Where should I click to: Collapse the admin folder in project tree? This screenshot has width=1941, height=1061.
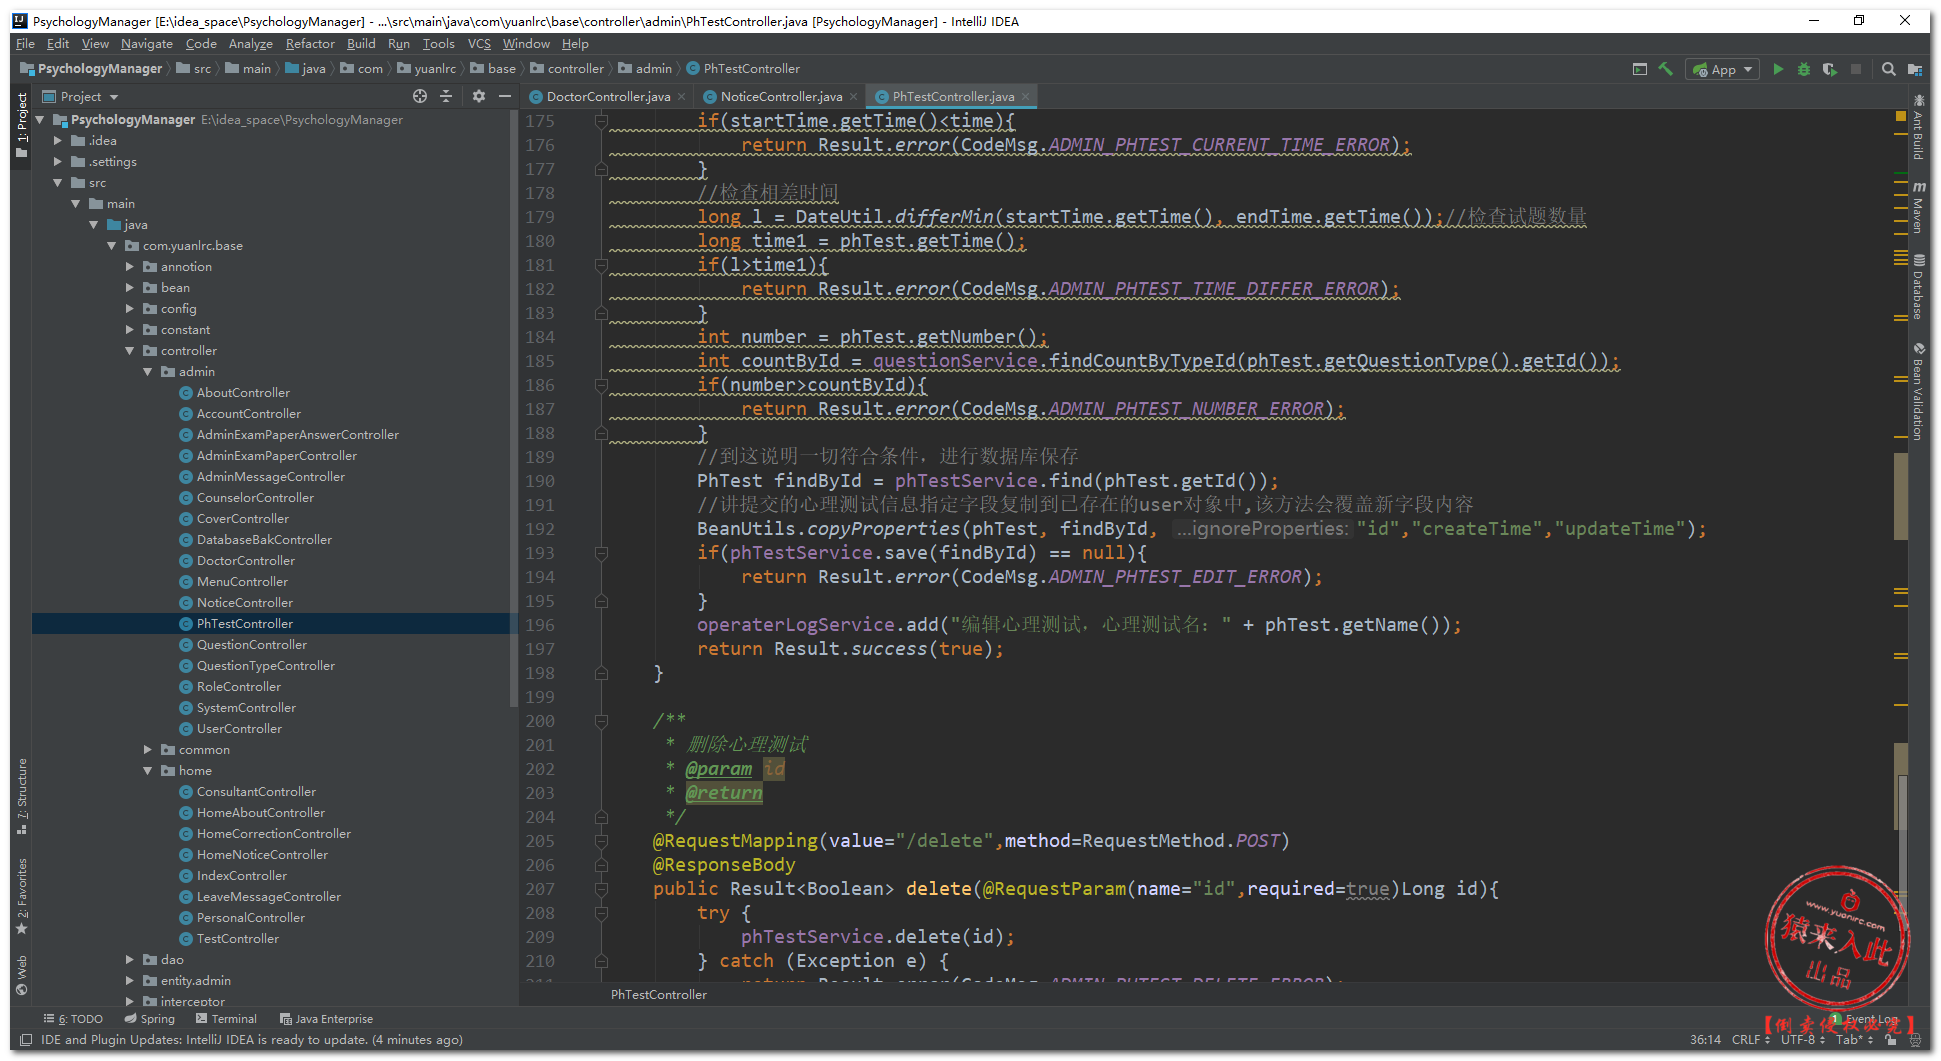(x=148, y=372)
